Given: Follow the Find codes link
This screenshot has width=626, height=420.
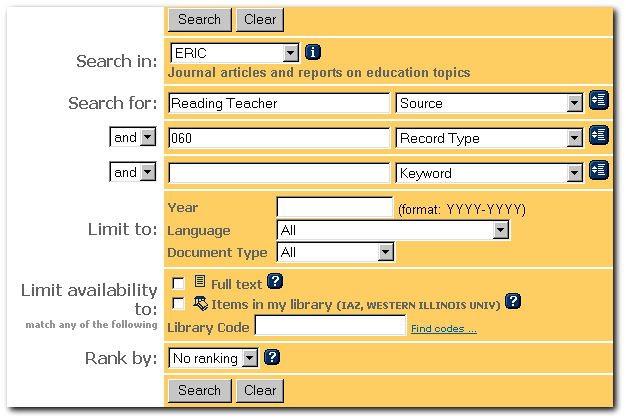Looking at the screenshot, I should pos(443,328).
